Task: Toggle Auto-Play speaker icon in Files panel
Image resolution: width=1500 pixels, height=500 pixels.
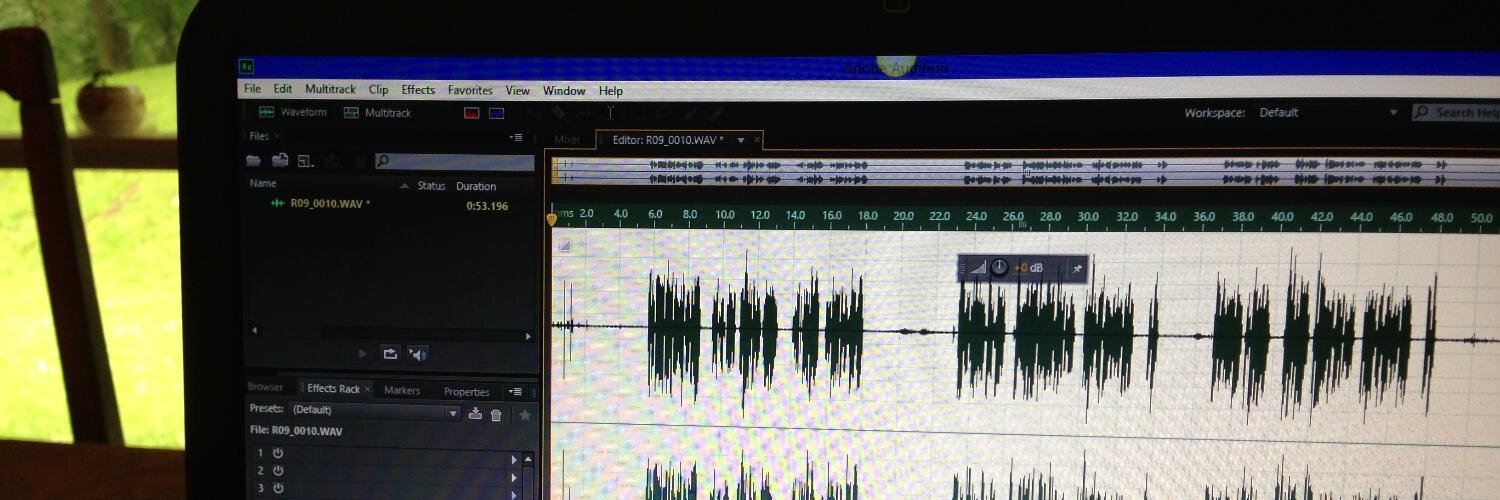Action: (418, 354)
